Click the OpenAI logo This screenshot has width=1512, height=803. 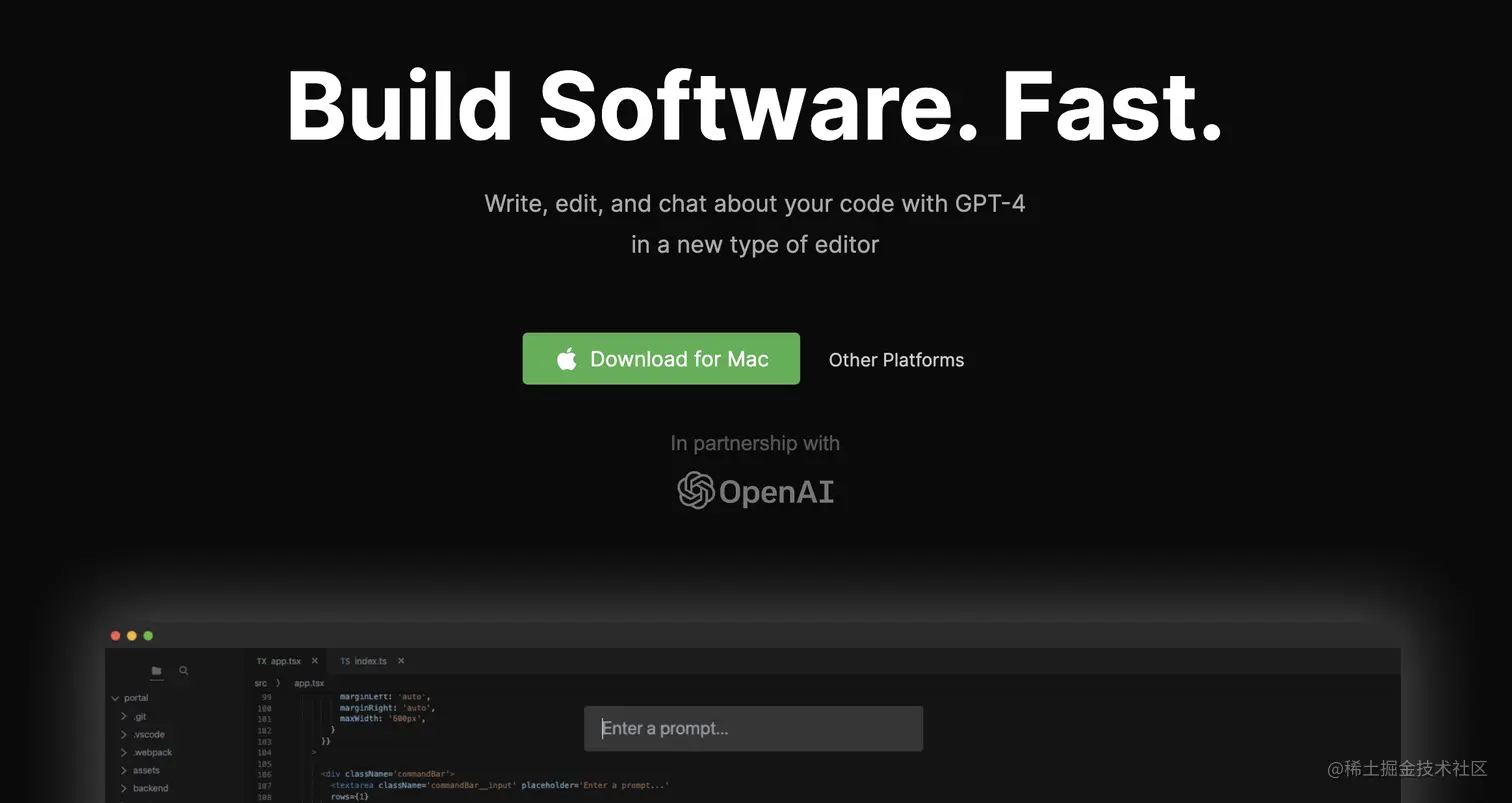755,491
